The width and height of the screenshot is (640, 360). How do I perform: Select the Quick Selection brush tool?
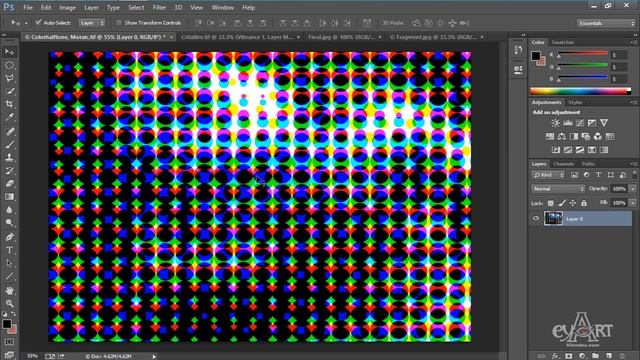(9, 91)
